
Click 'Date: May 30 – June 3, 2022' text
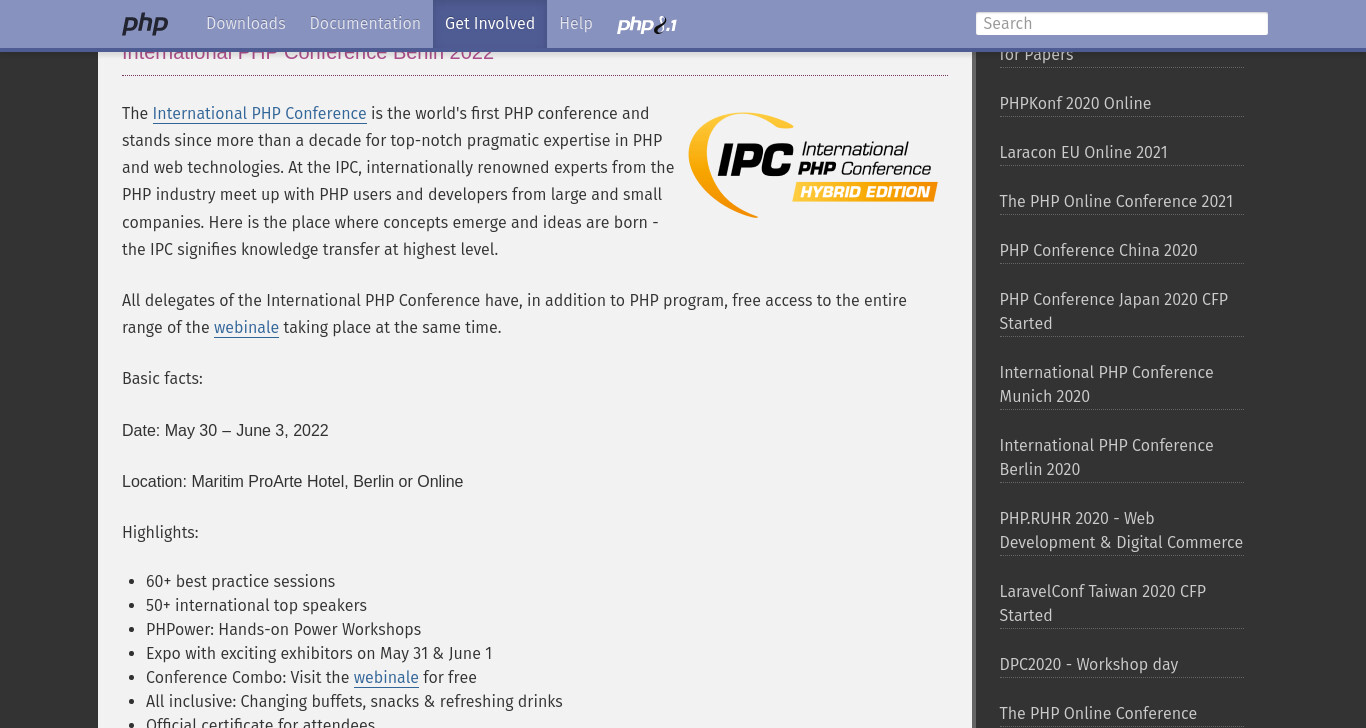pyautogui.click(x=225, y=431)
